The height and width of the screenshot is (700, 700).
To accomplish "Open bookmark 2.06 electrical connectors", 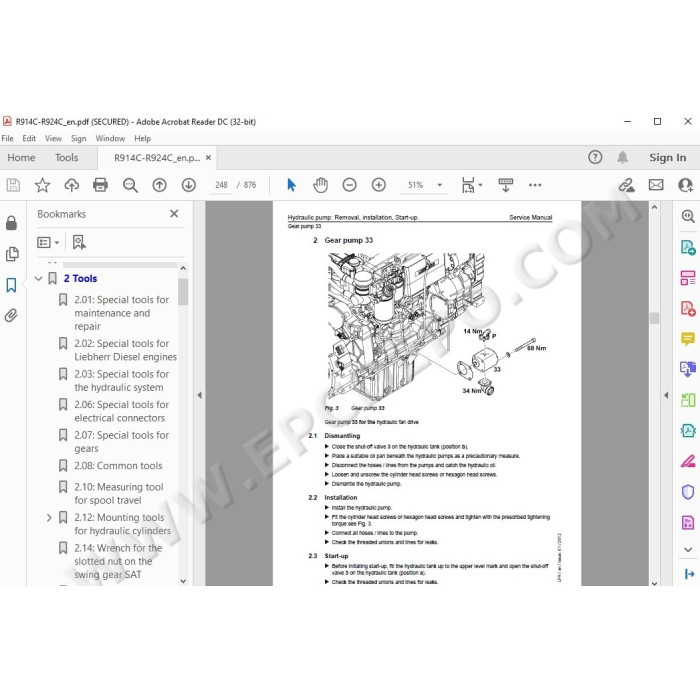I will (x=121, y=411).
